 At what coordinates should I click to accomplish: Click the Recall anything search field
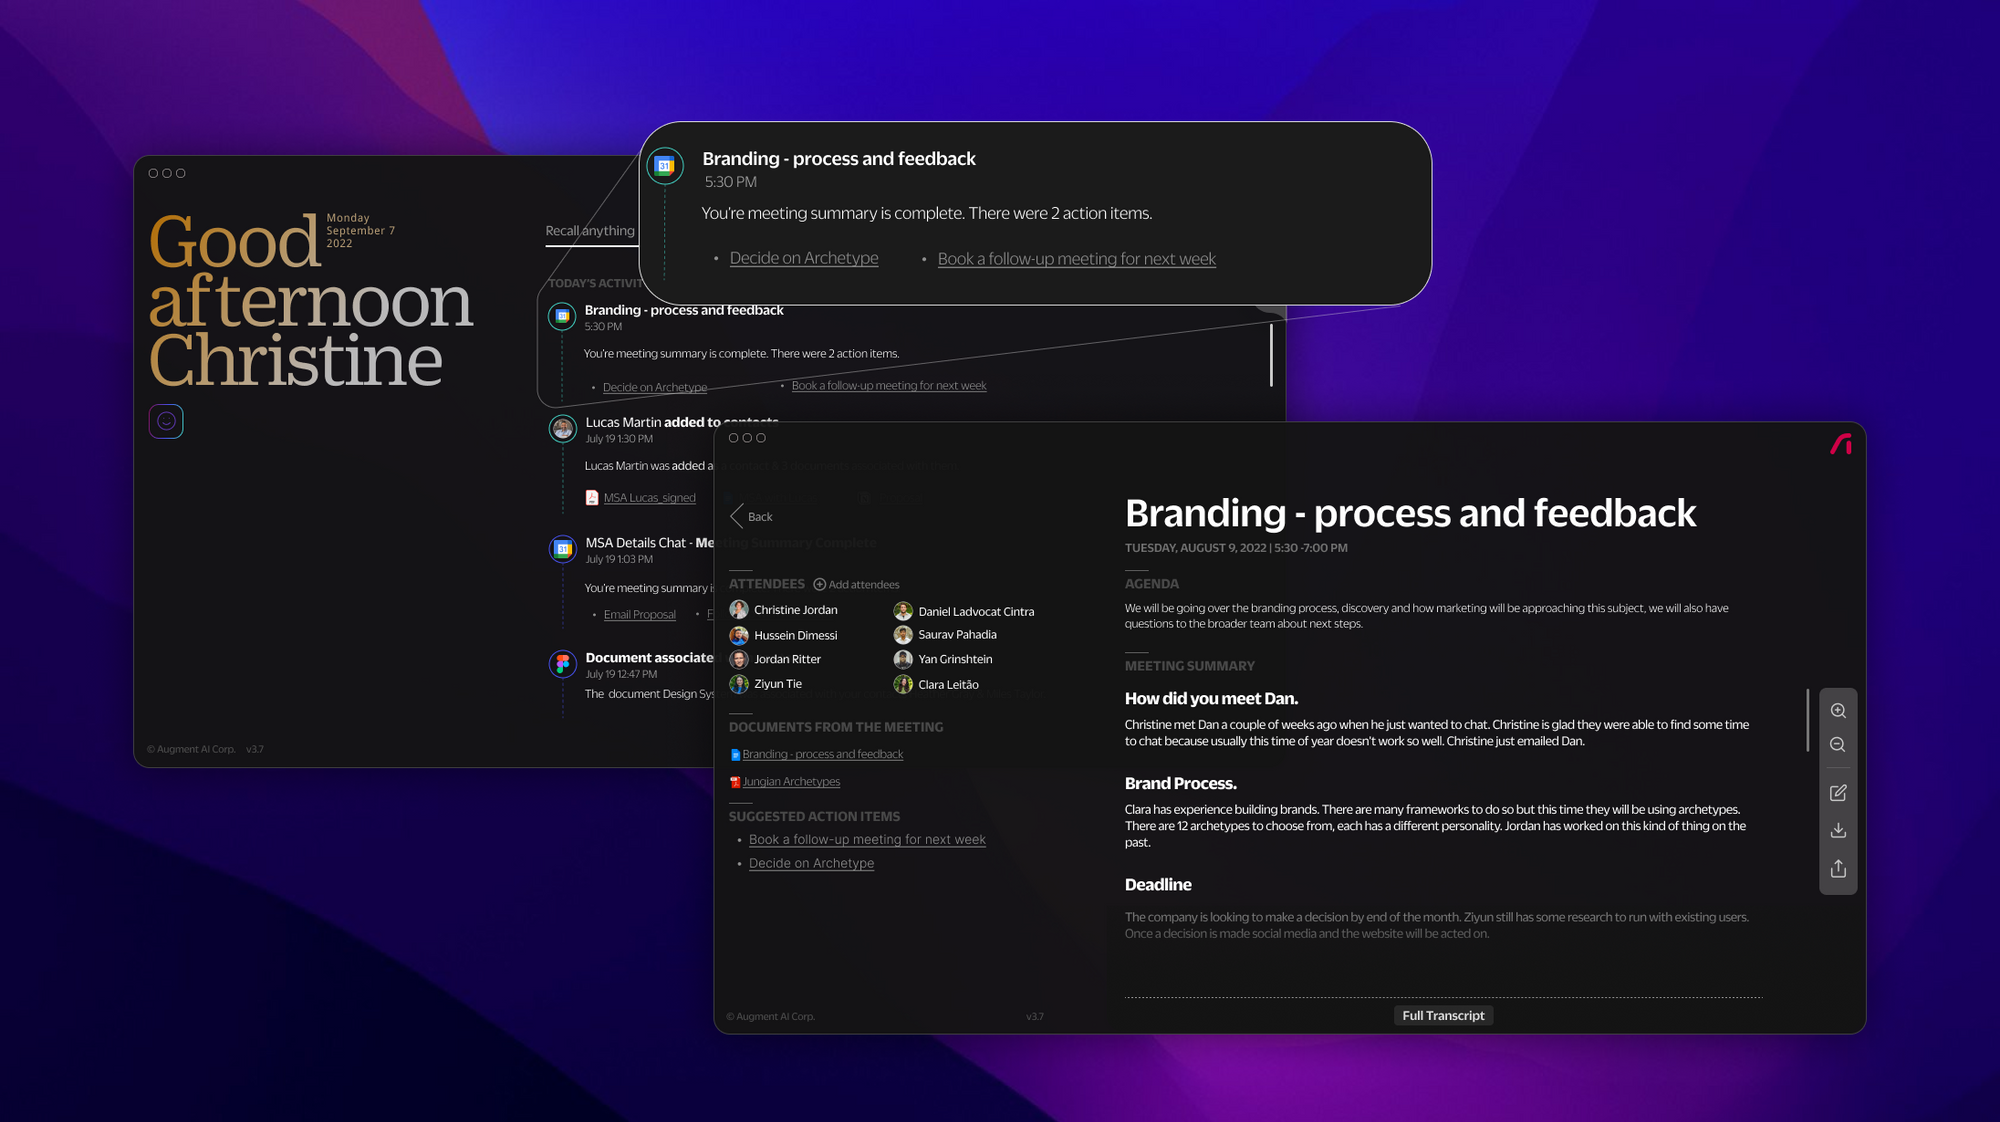[x=590, y=231]
